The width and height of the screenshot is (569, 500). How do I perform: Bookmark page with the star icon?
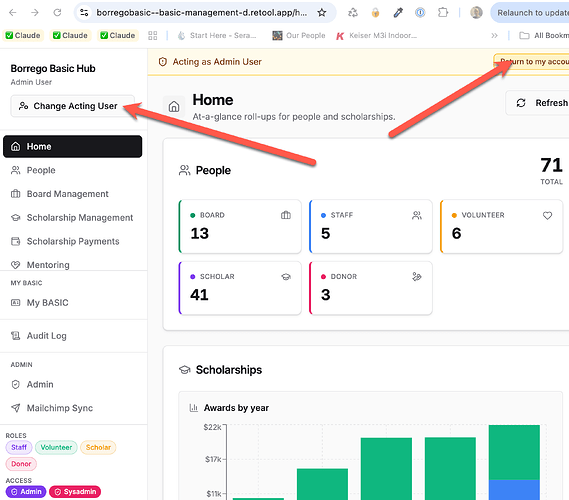click(322, 13)
